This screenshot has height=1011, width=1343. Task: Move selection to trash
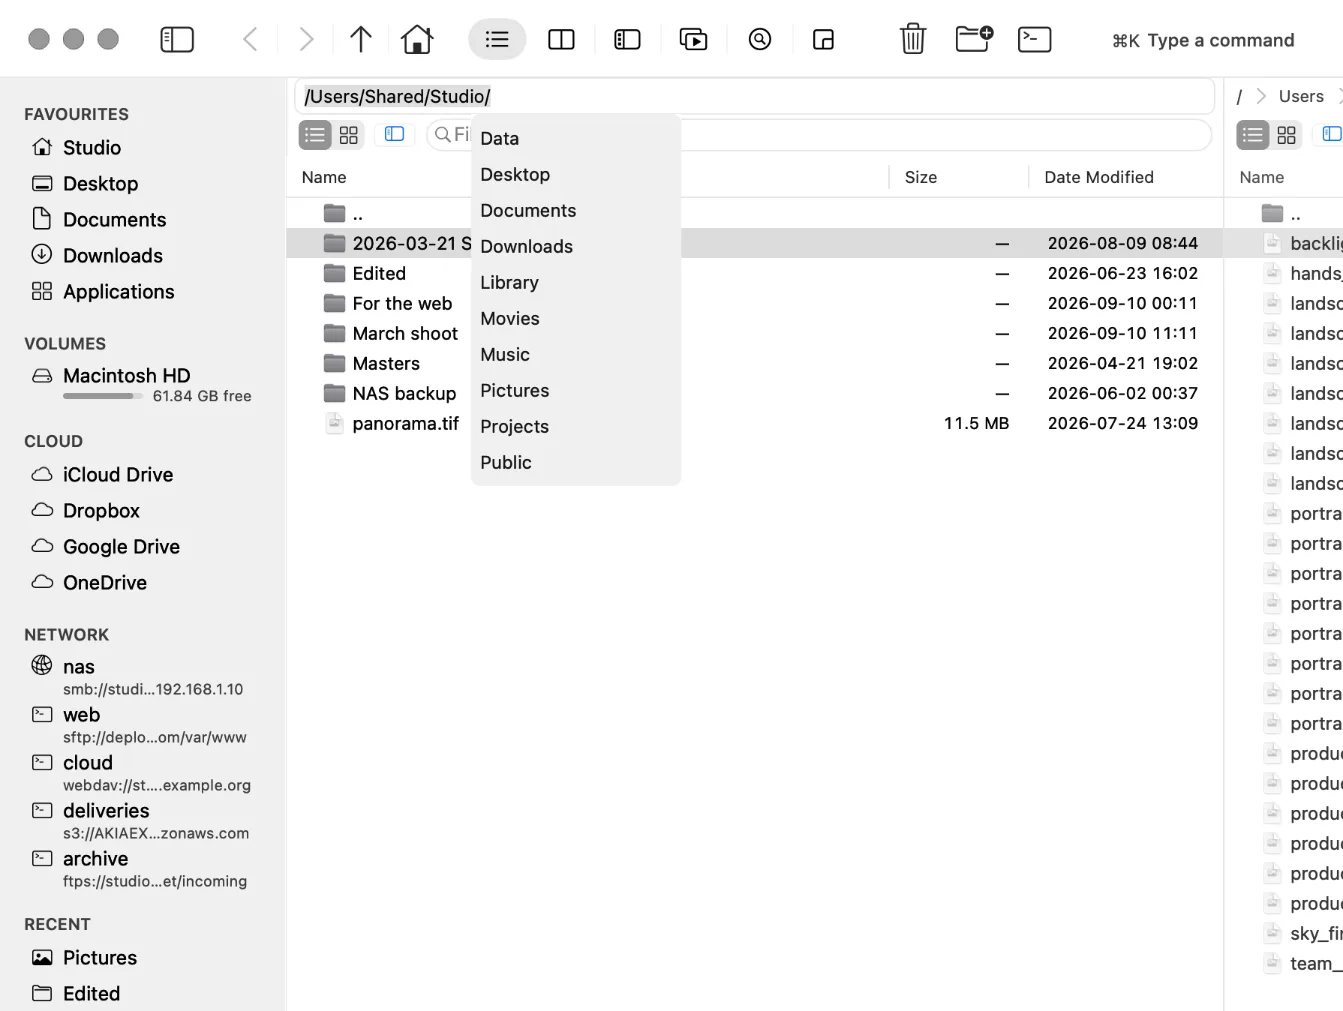[913, 40]
